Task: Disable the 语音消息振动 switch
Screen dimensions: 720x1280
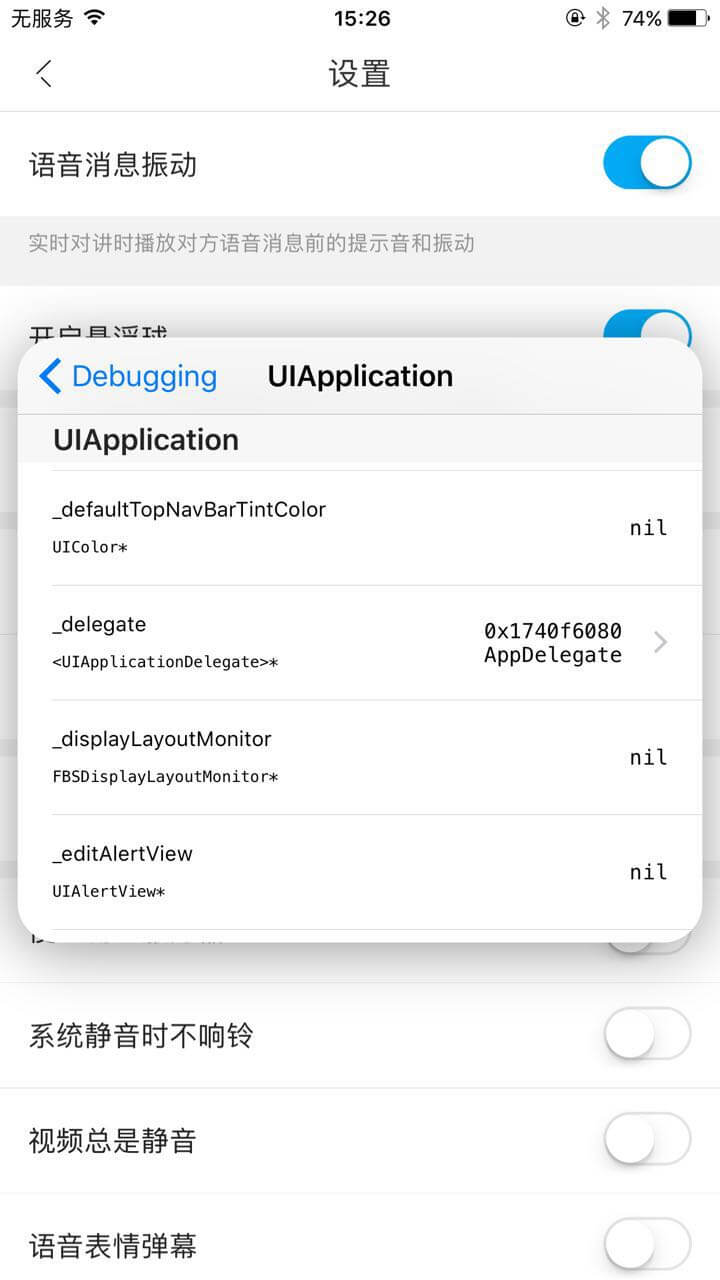Action: click(647, 163)
